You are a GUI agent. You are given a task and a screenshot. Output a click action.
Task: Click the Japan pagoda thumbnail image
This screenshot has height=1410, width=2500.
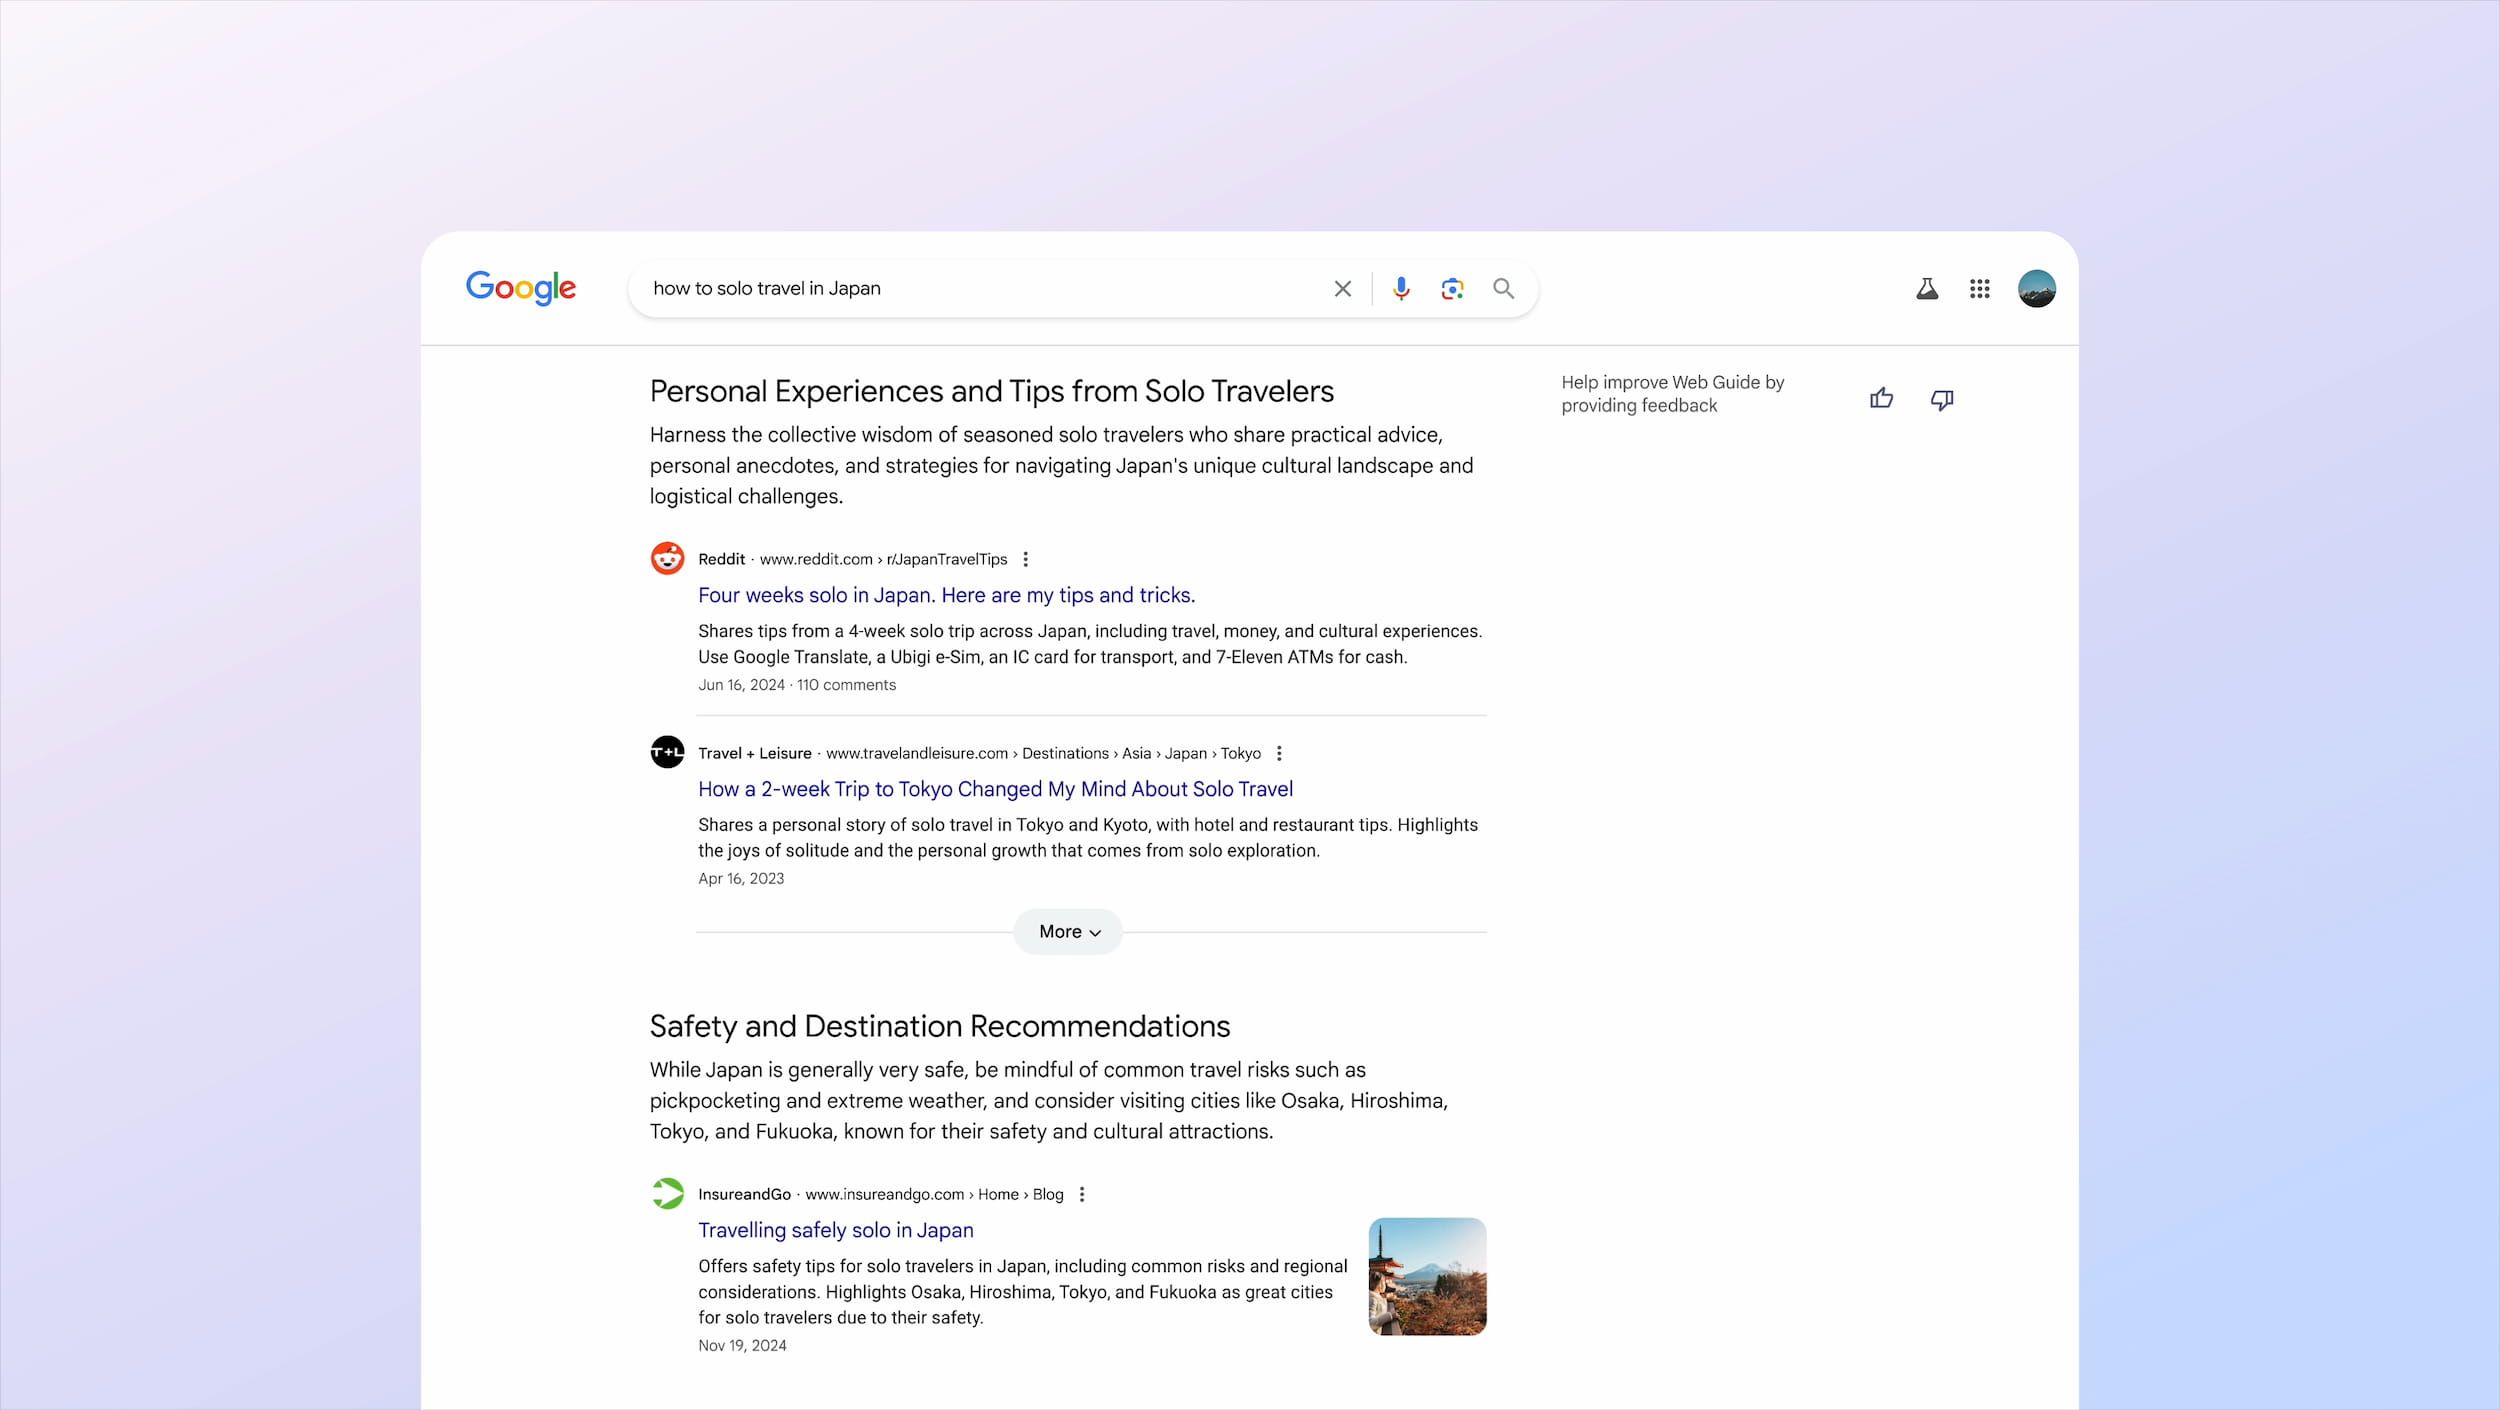pos(1426,1276)
